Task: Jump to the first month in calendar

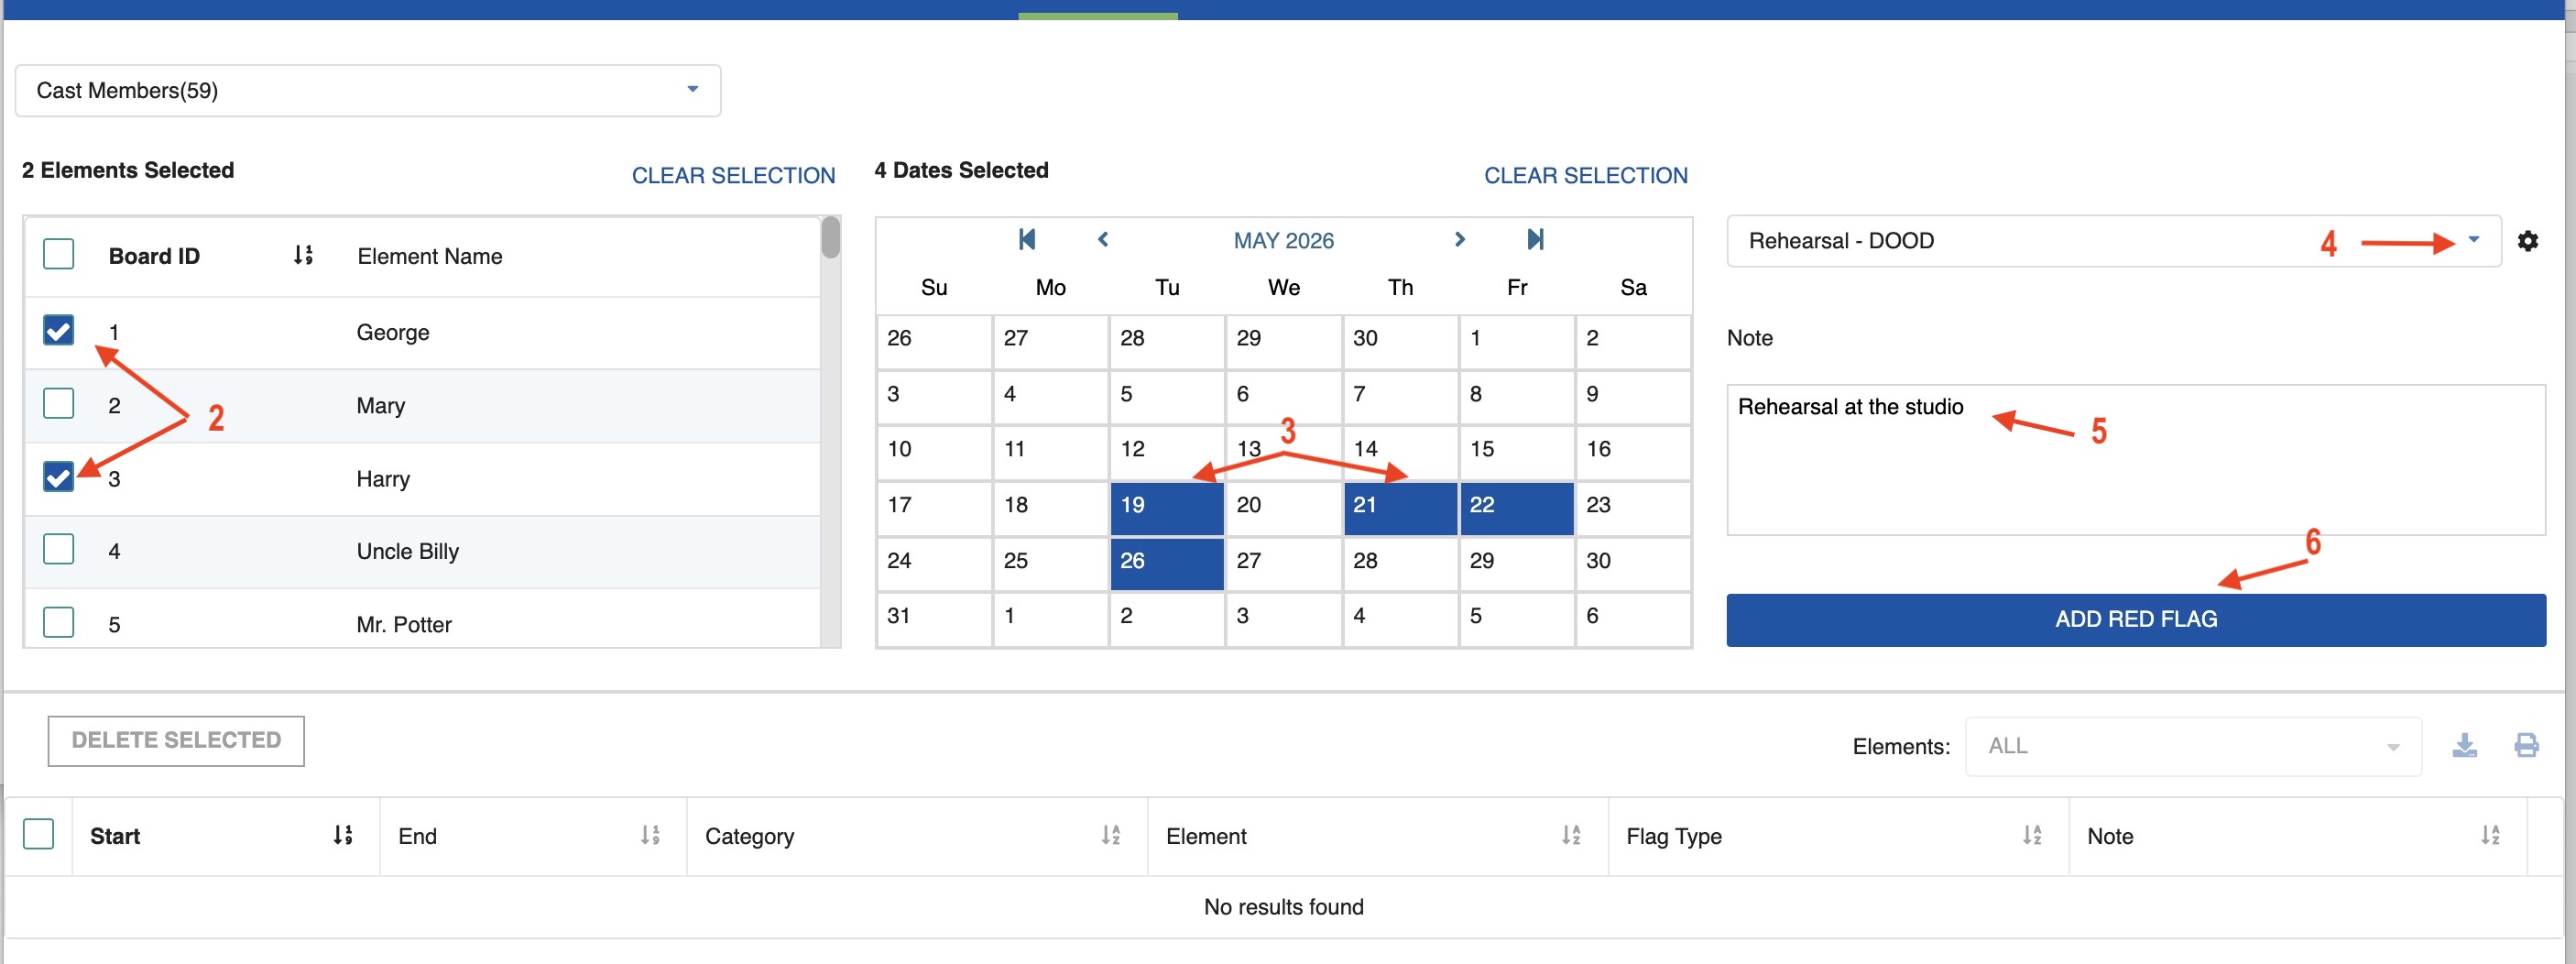Action: pyautogui.click(x=1027, y=240)
